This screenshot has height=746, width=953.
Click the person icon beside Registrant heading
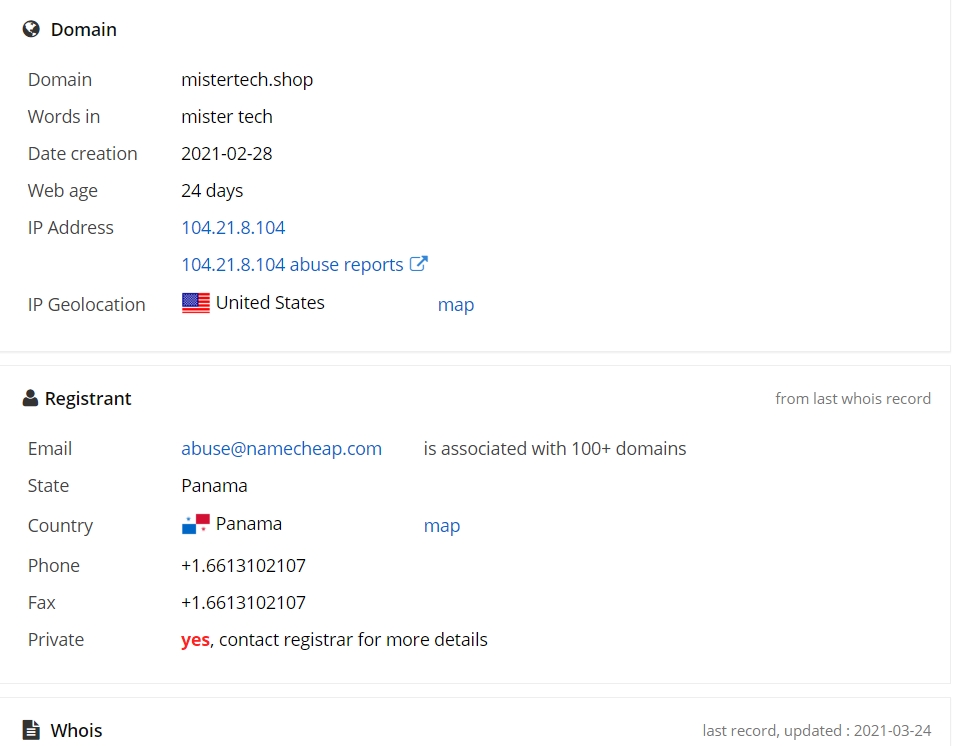(x=30, y=398)
